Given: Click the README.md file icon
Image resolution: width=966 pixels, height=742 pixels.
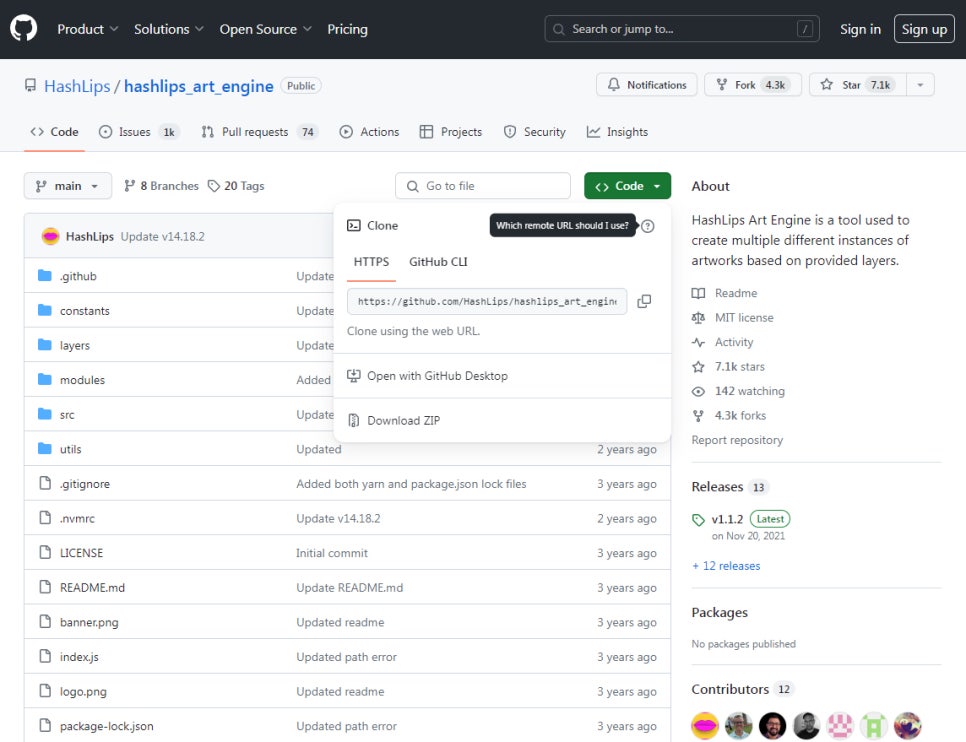Looking at the screenshot, I should pos(44,587).
